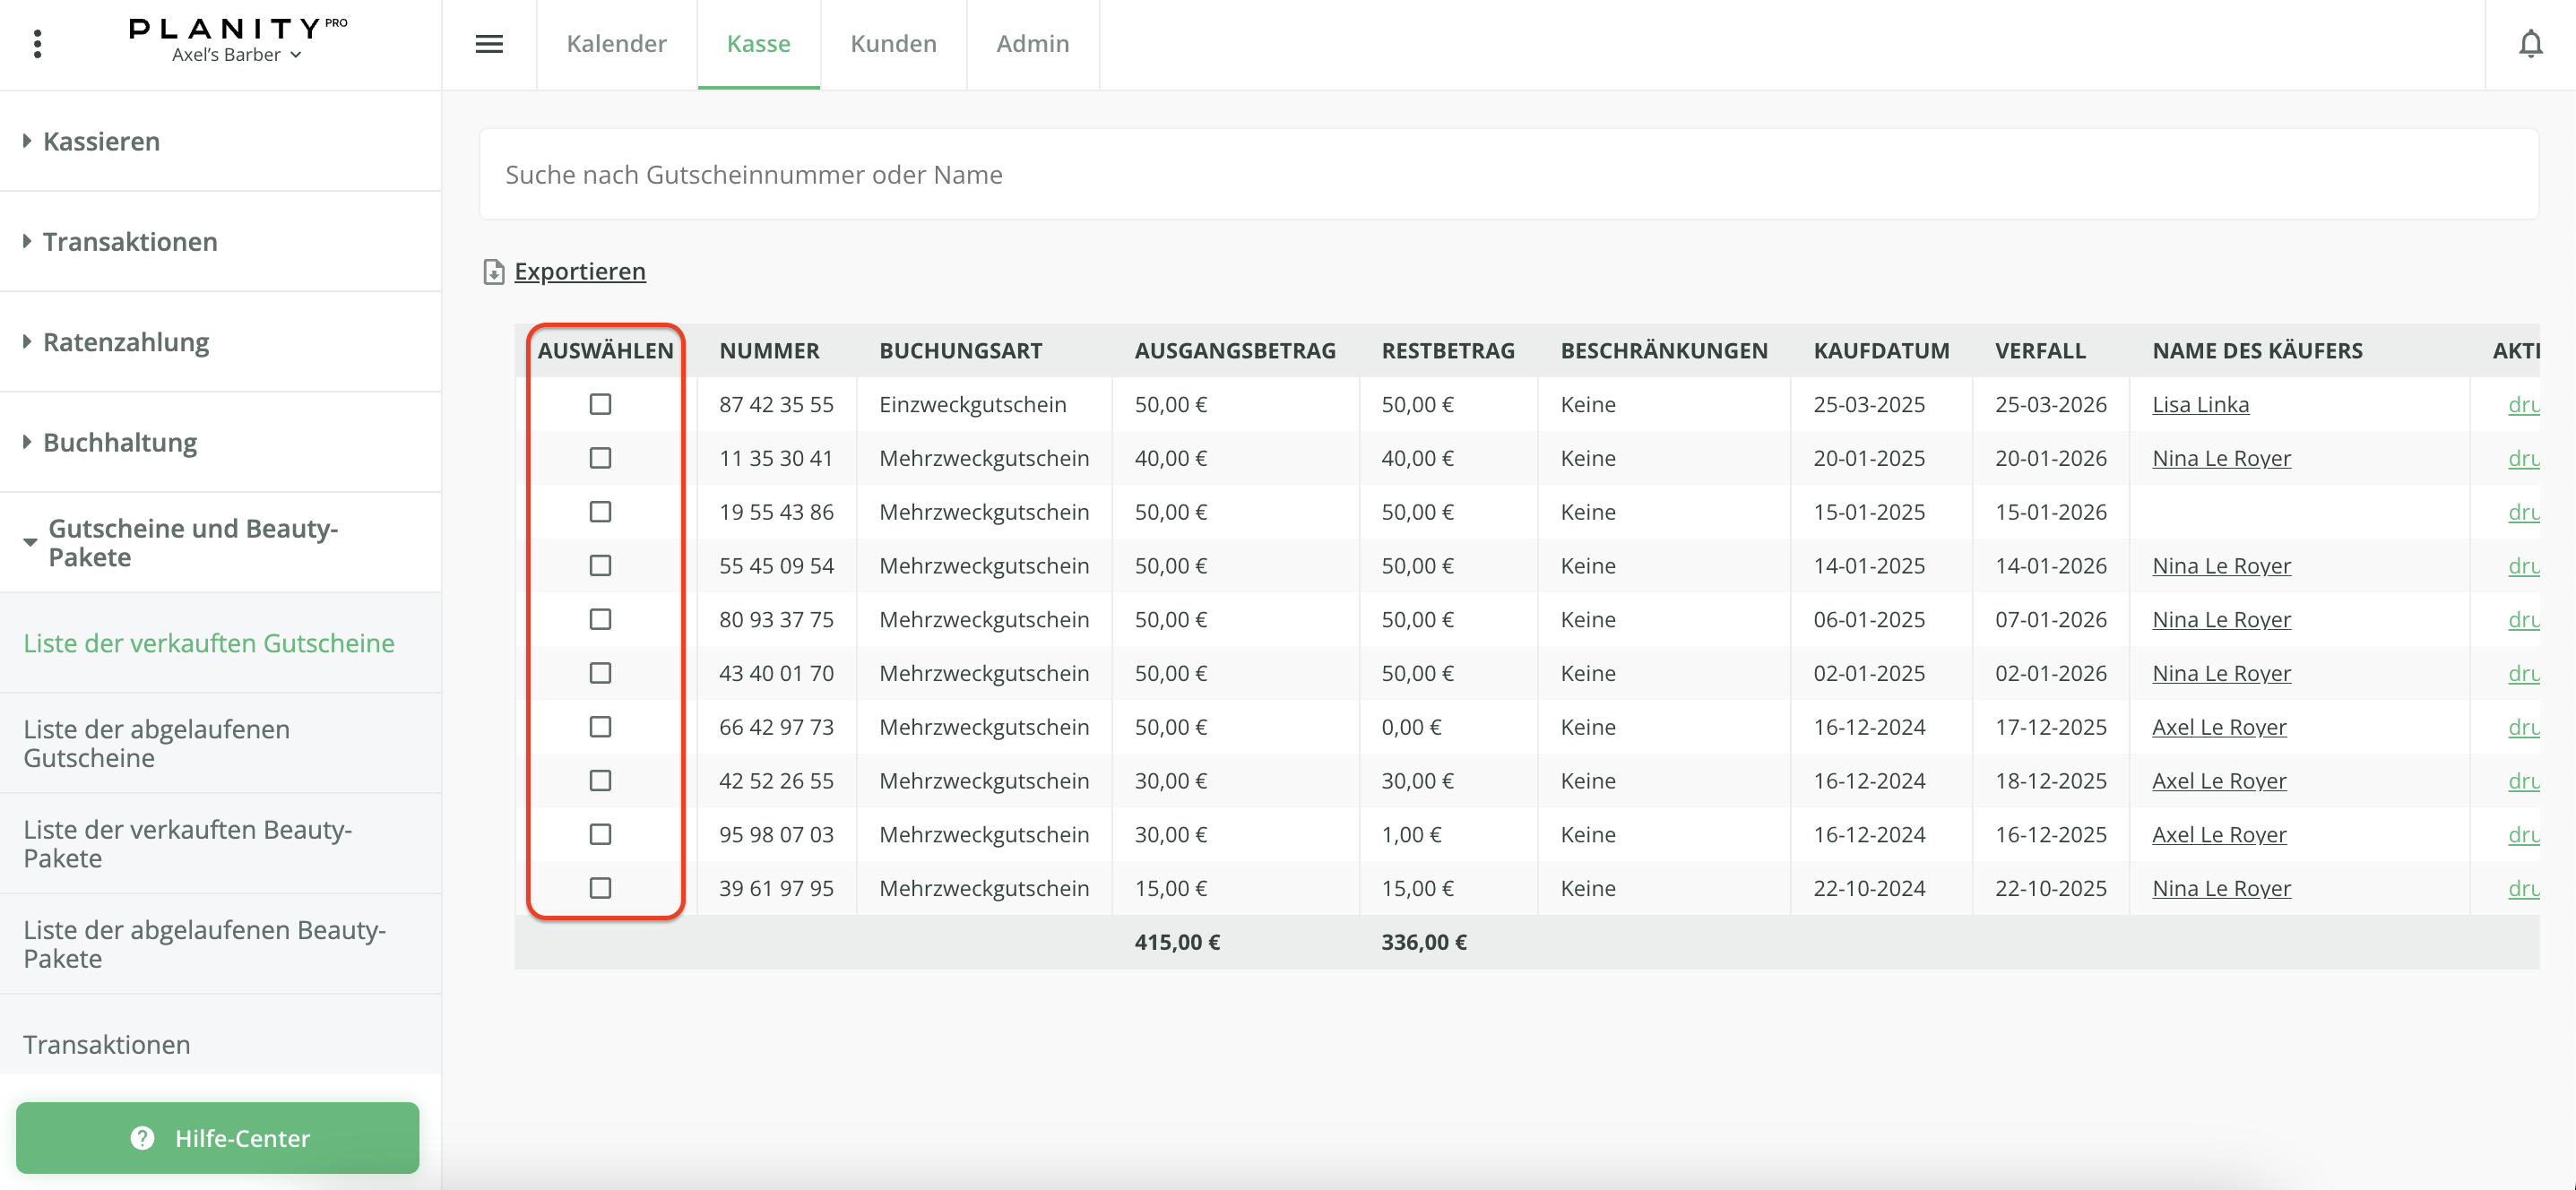Tick checkbox for voucher 87 42 35 55

600,404
